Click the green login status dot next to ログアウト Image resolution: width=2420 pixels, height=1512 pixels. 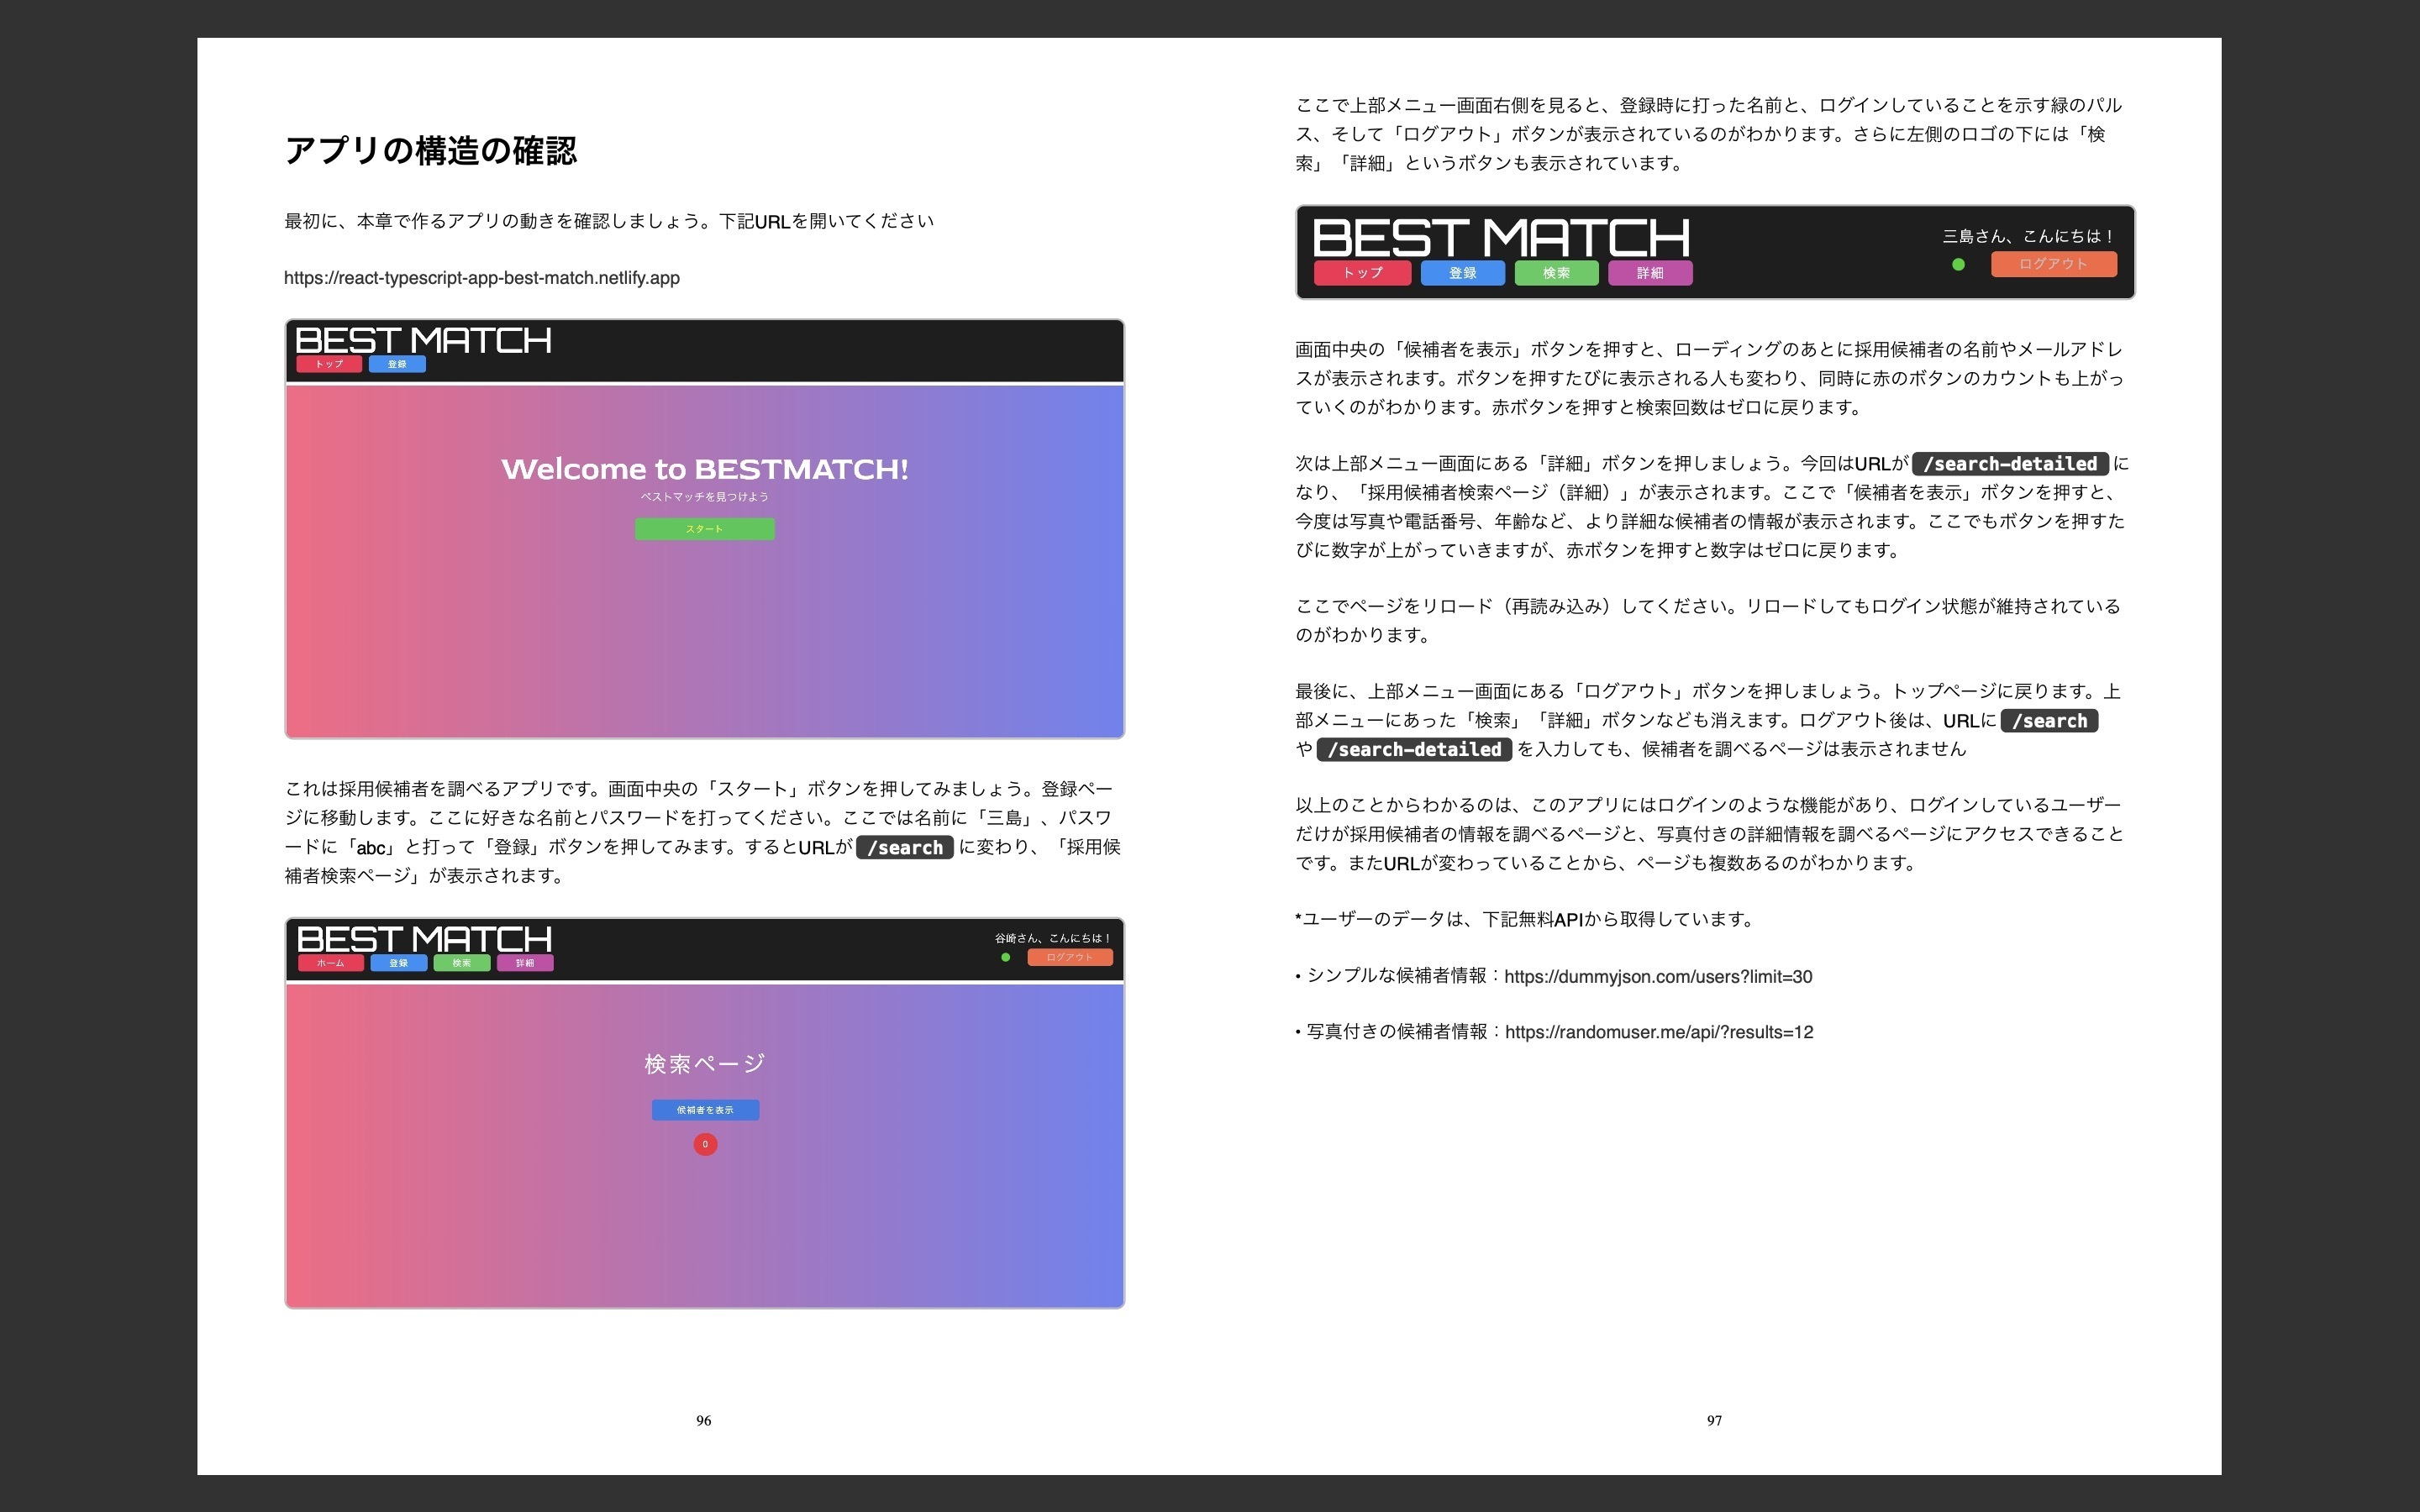tap(1959, 264)
